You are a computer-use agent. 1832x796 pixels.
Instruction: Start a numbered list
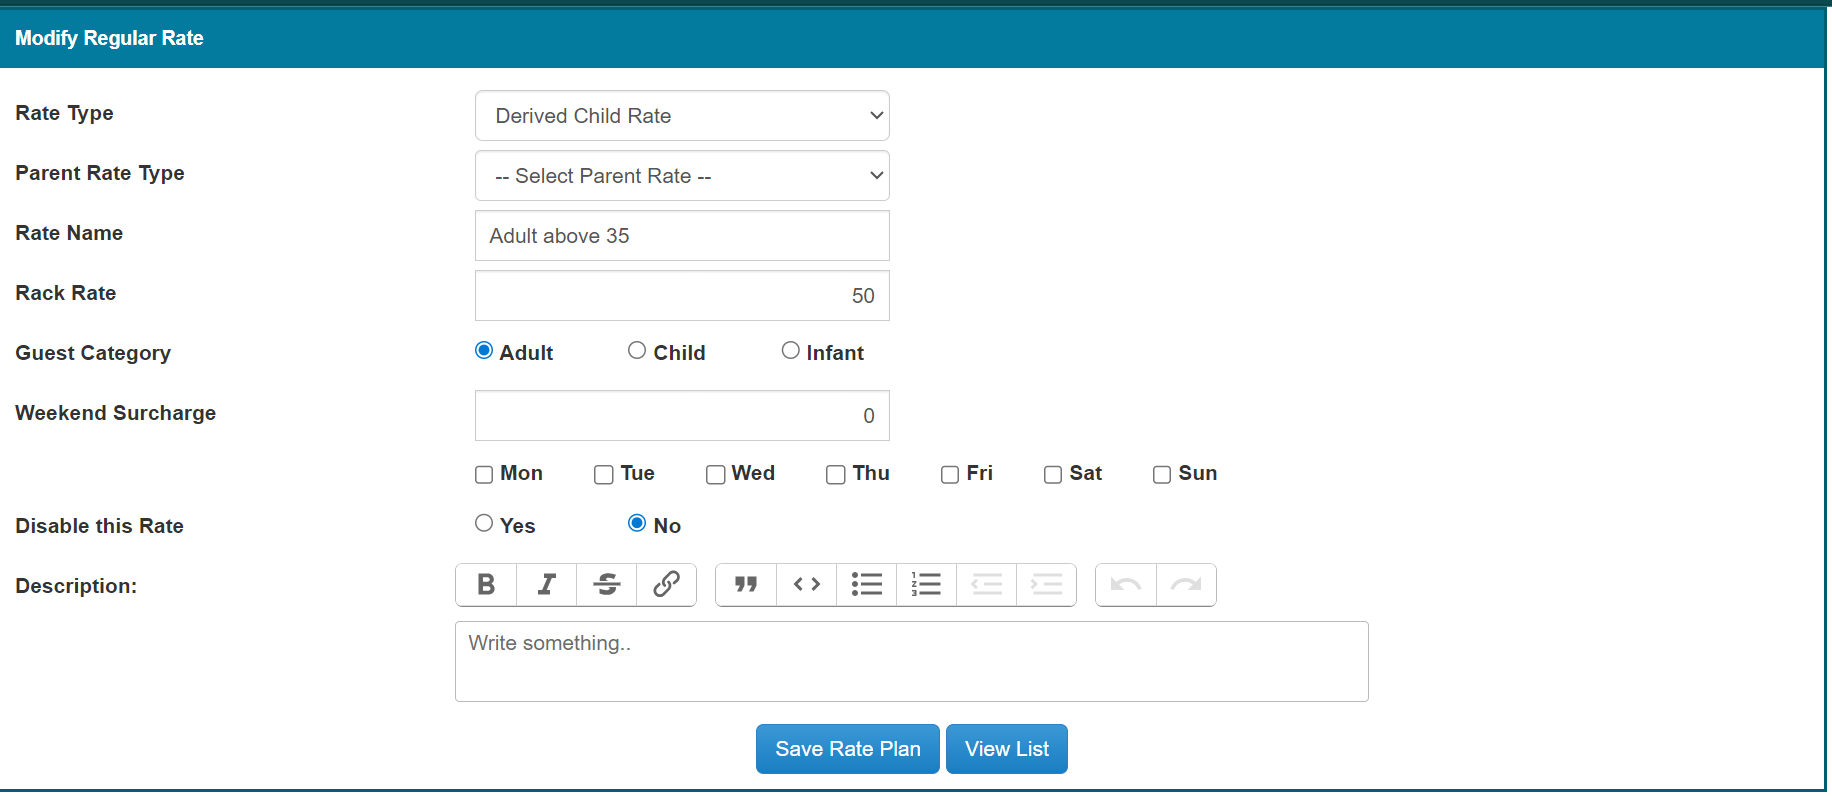[x=926, y=585]
